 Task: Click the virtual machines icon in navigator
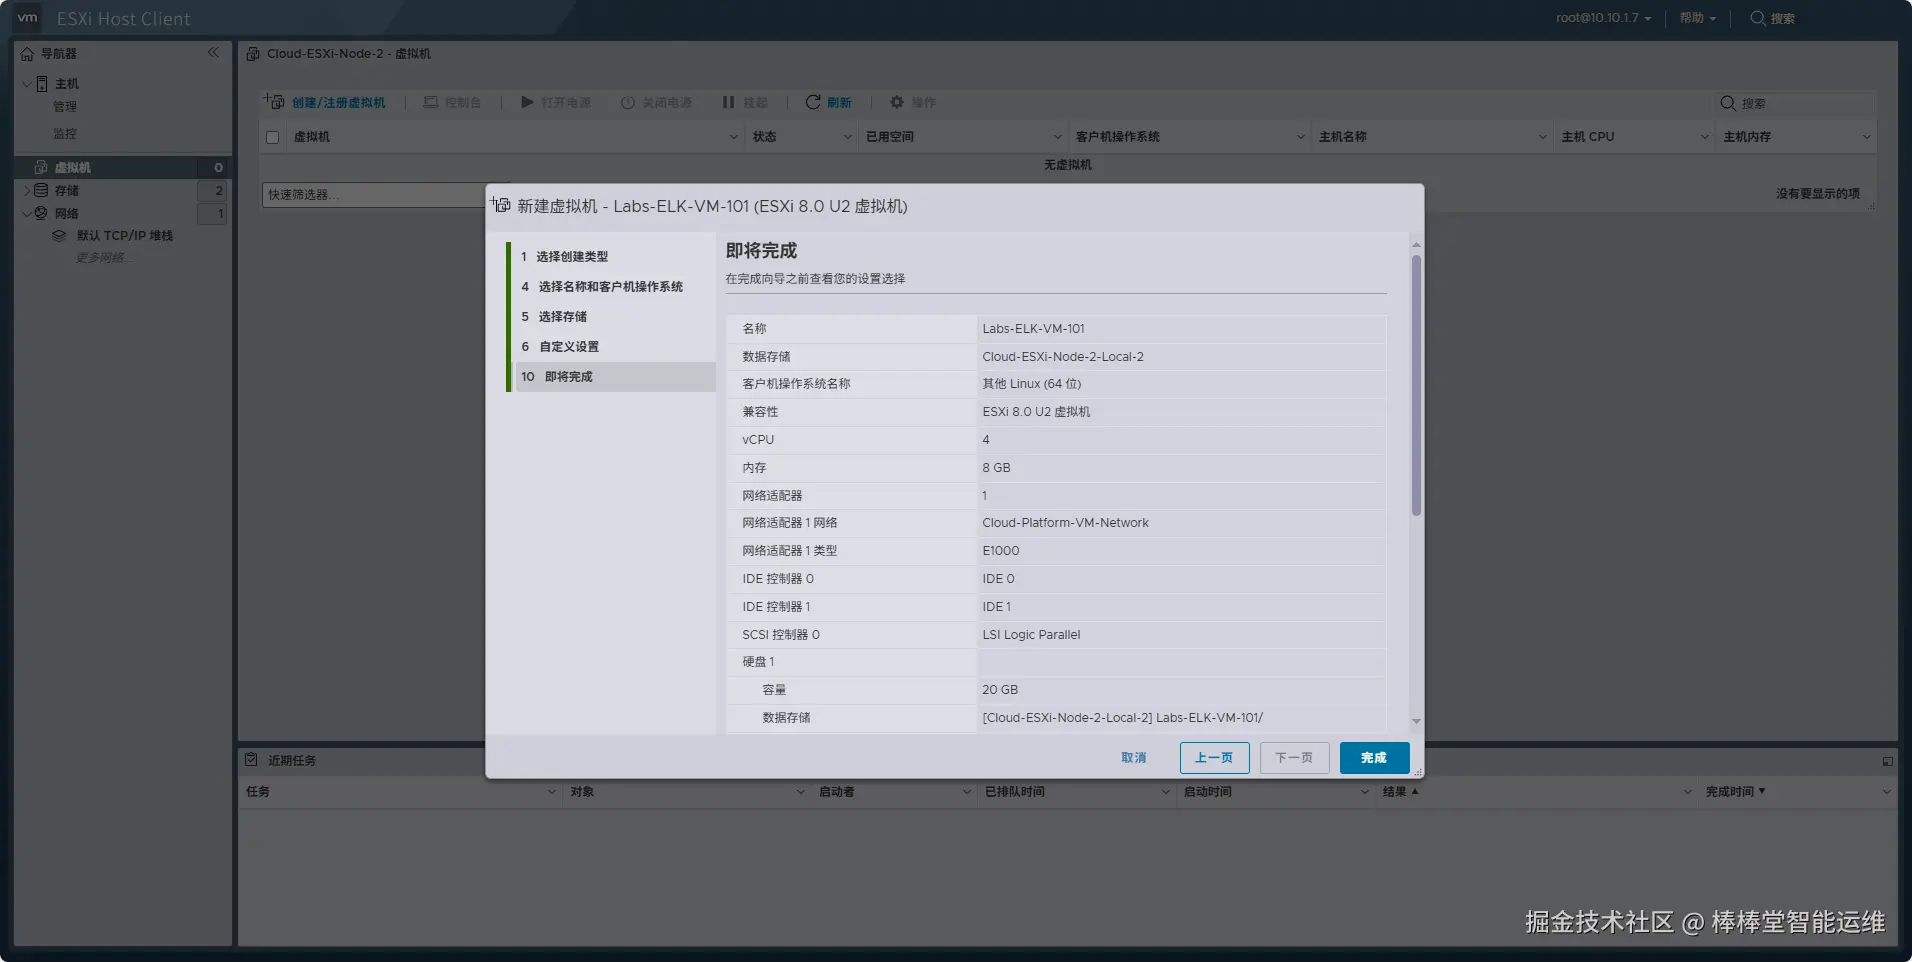tap(41, 167)
